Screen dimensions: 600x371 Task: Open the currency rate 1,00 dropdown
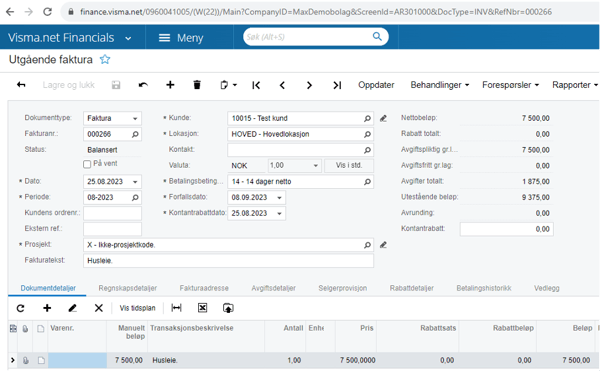click(x=316, y=166)
